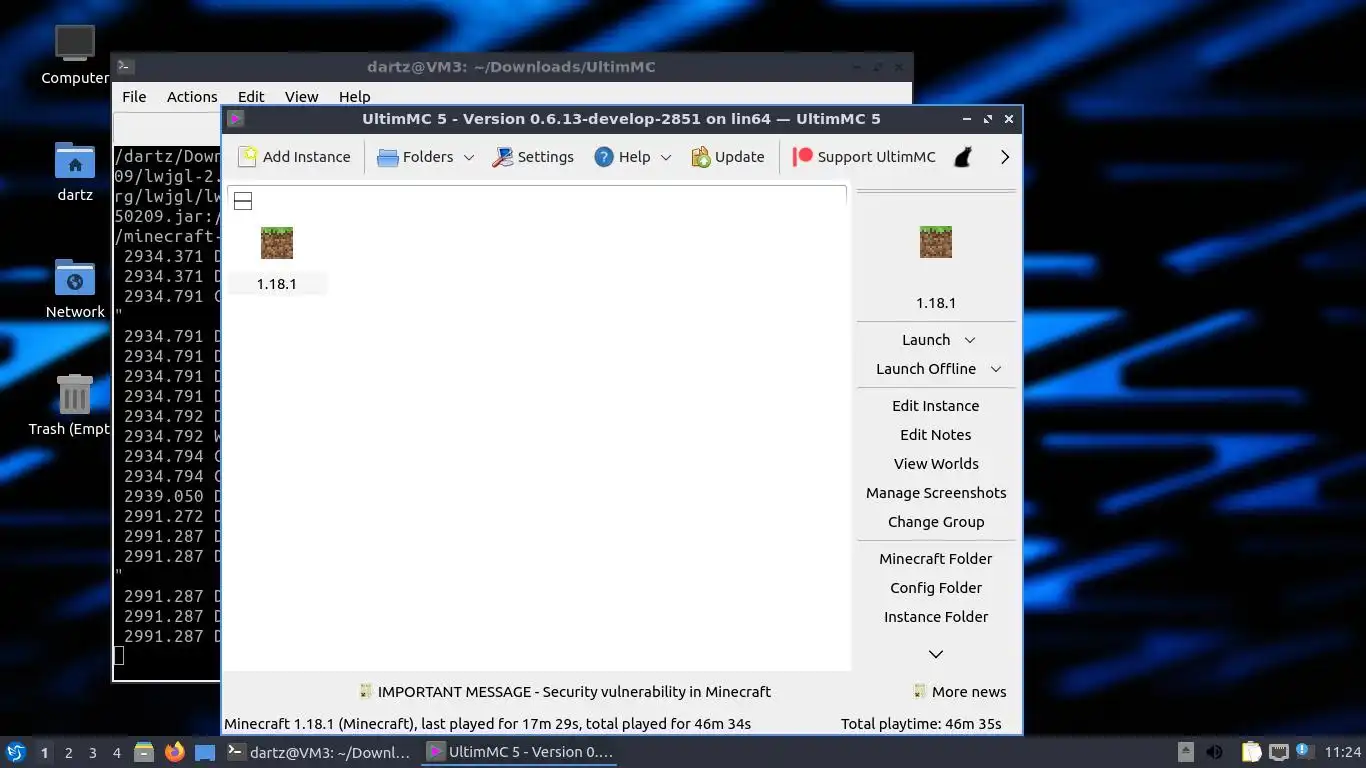
Task: Open the volume control tray icon
Action: coord(1215,752)
